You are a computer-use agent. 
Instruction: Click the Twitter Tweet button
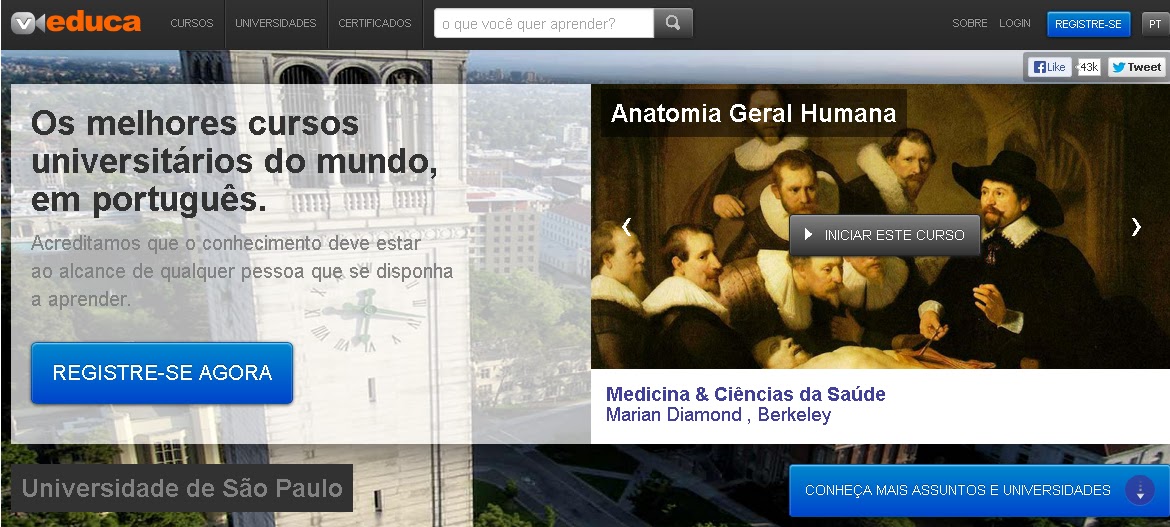click(x=1136, y=67)
